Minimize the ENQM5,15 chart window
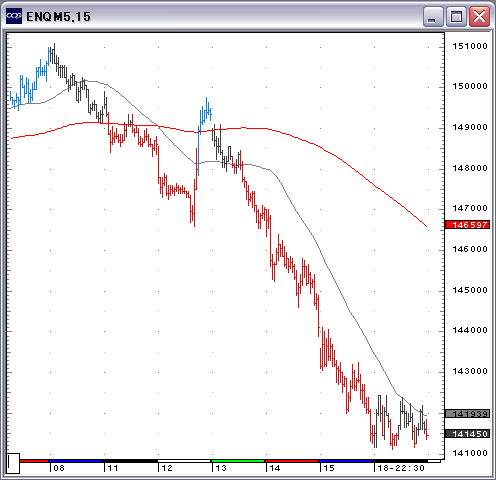The width and height of the screenshot is (496, 480). (433, 16)
